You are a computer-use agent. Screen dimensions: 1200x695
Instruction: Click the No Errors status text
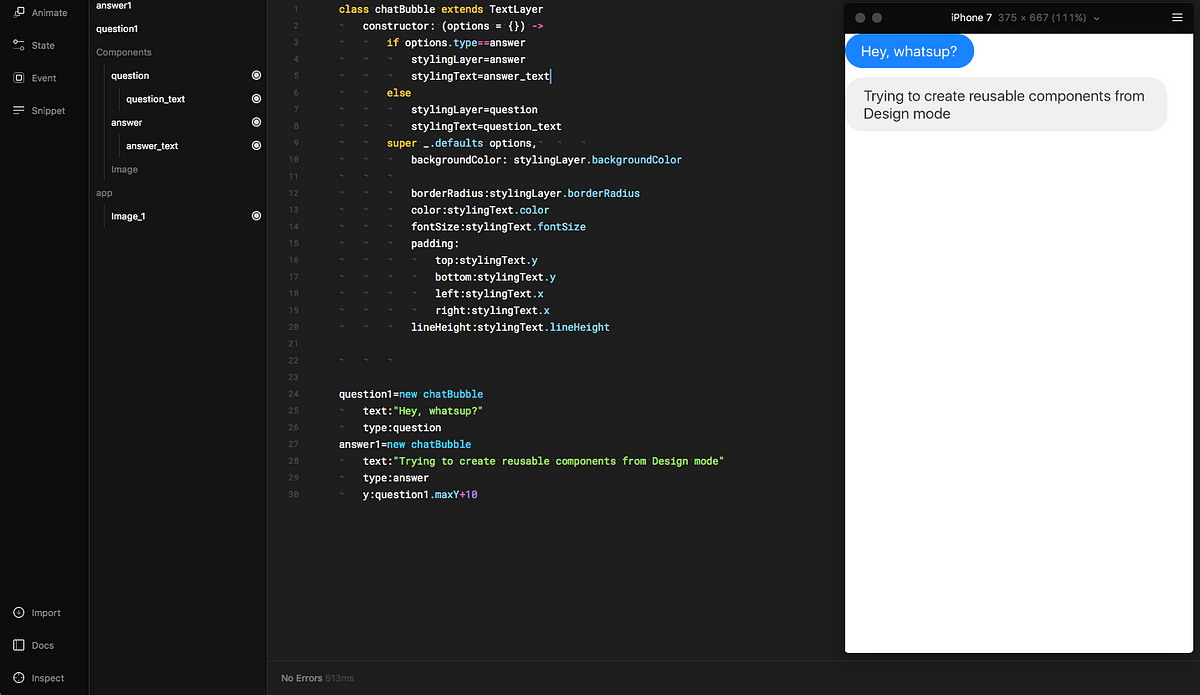click(302, 678)
